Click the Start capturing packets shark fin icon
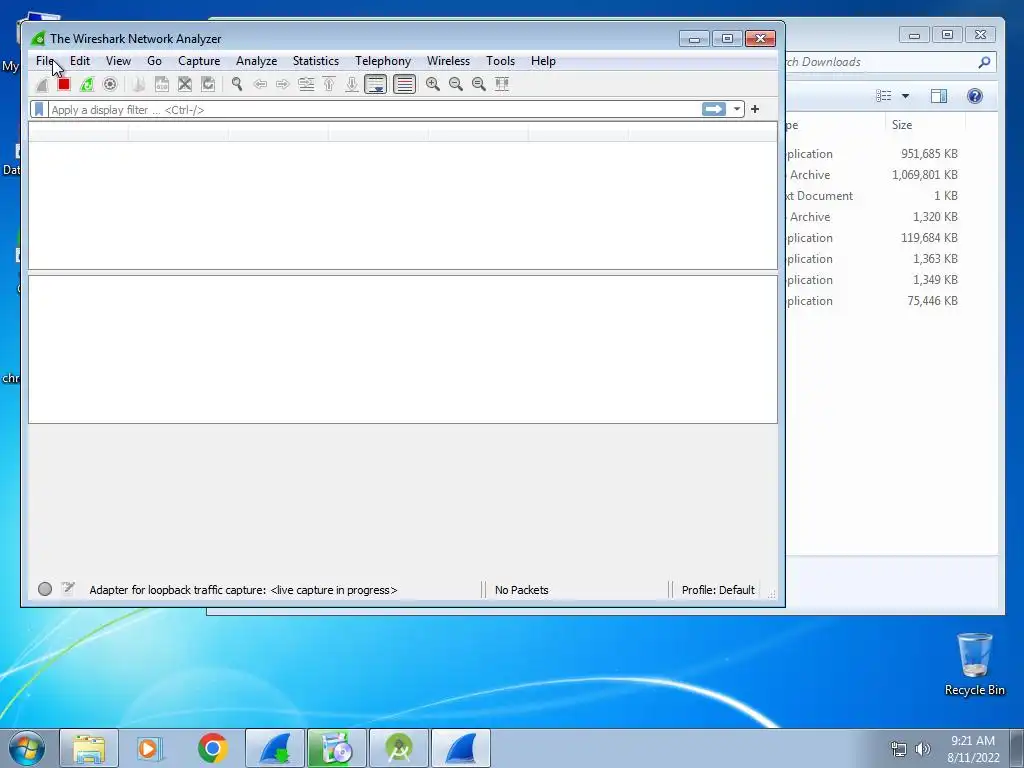The image size is (1024, 768). coord(42,84)
